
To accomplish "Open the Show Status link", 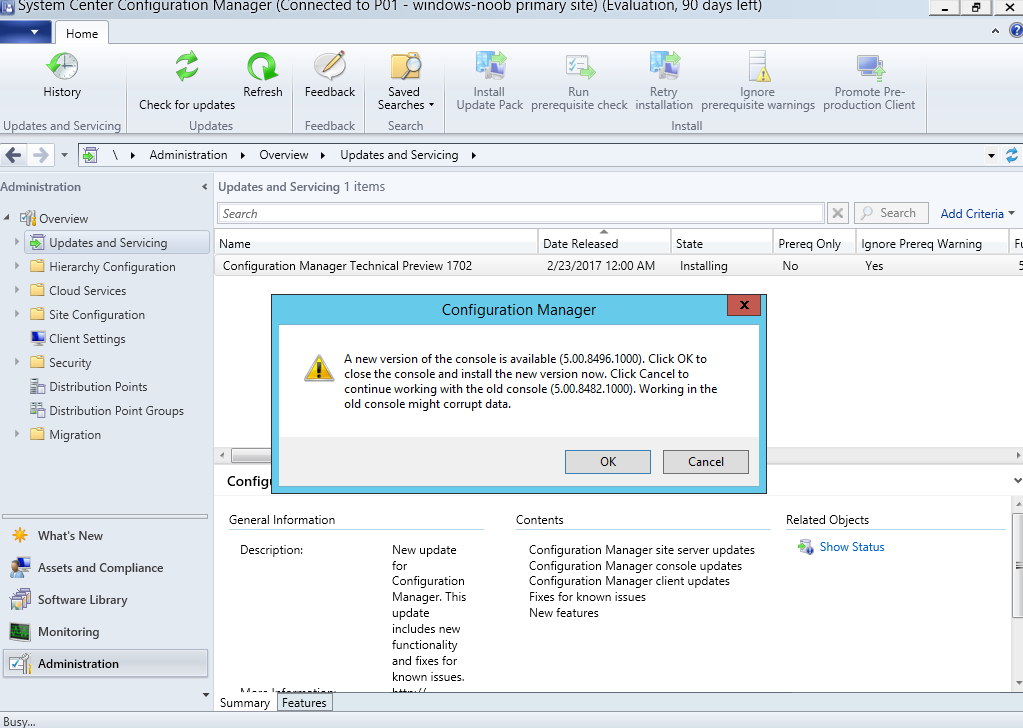I will tap(851, 547).
